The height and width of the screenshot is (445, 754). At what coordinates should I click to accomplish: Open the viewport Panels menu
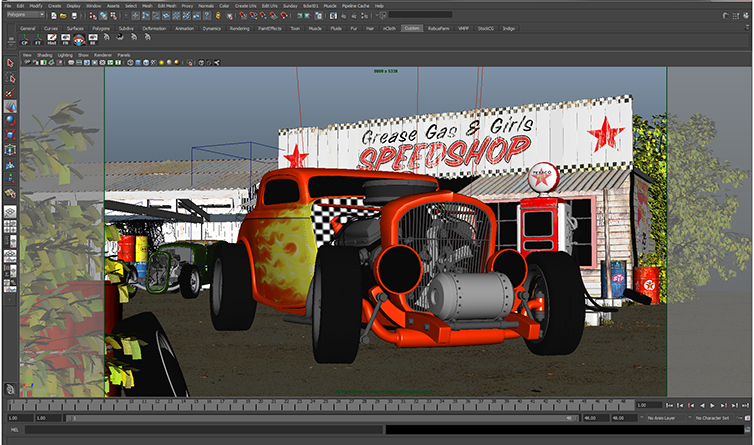(124, 55)
